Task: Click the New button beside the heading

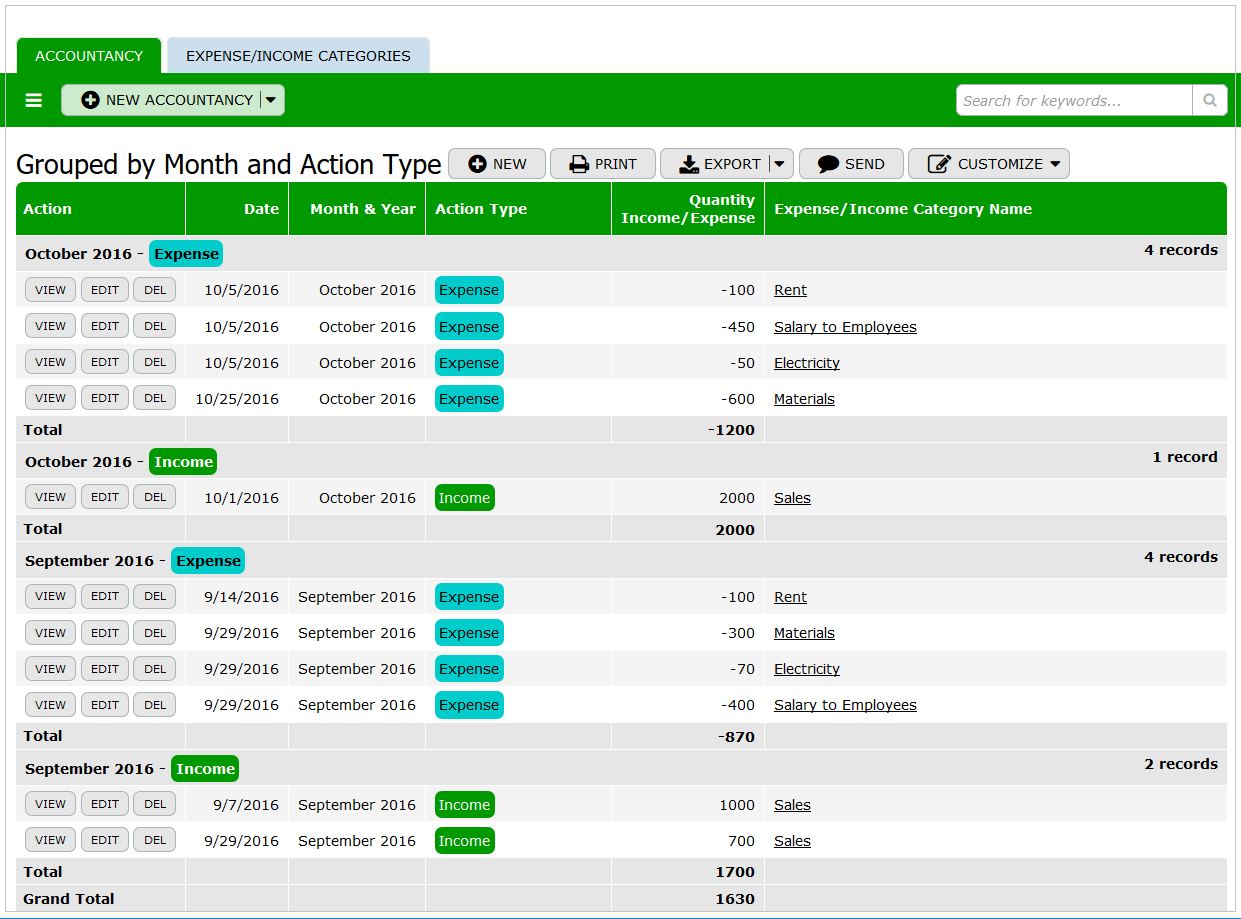Action: click(x=497, y=164)
